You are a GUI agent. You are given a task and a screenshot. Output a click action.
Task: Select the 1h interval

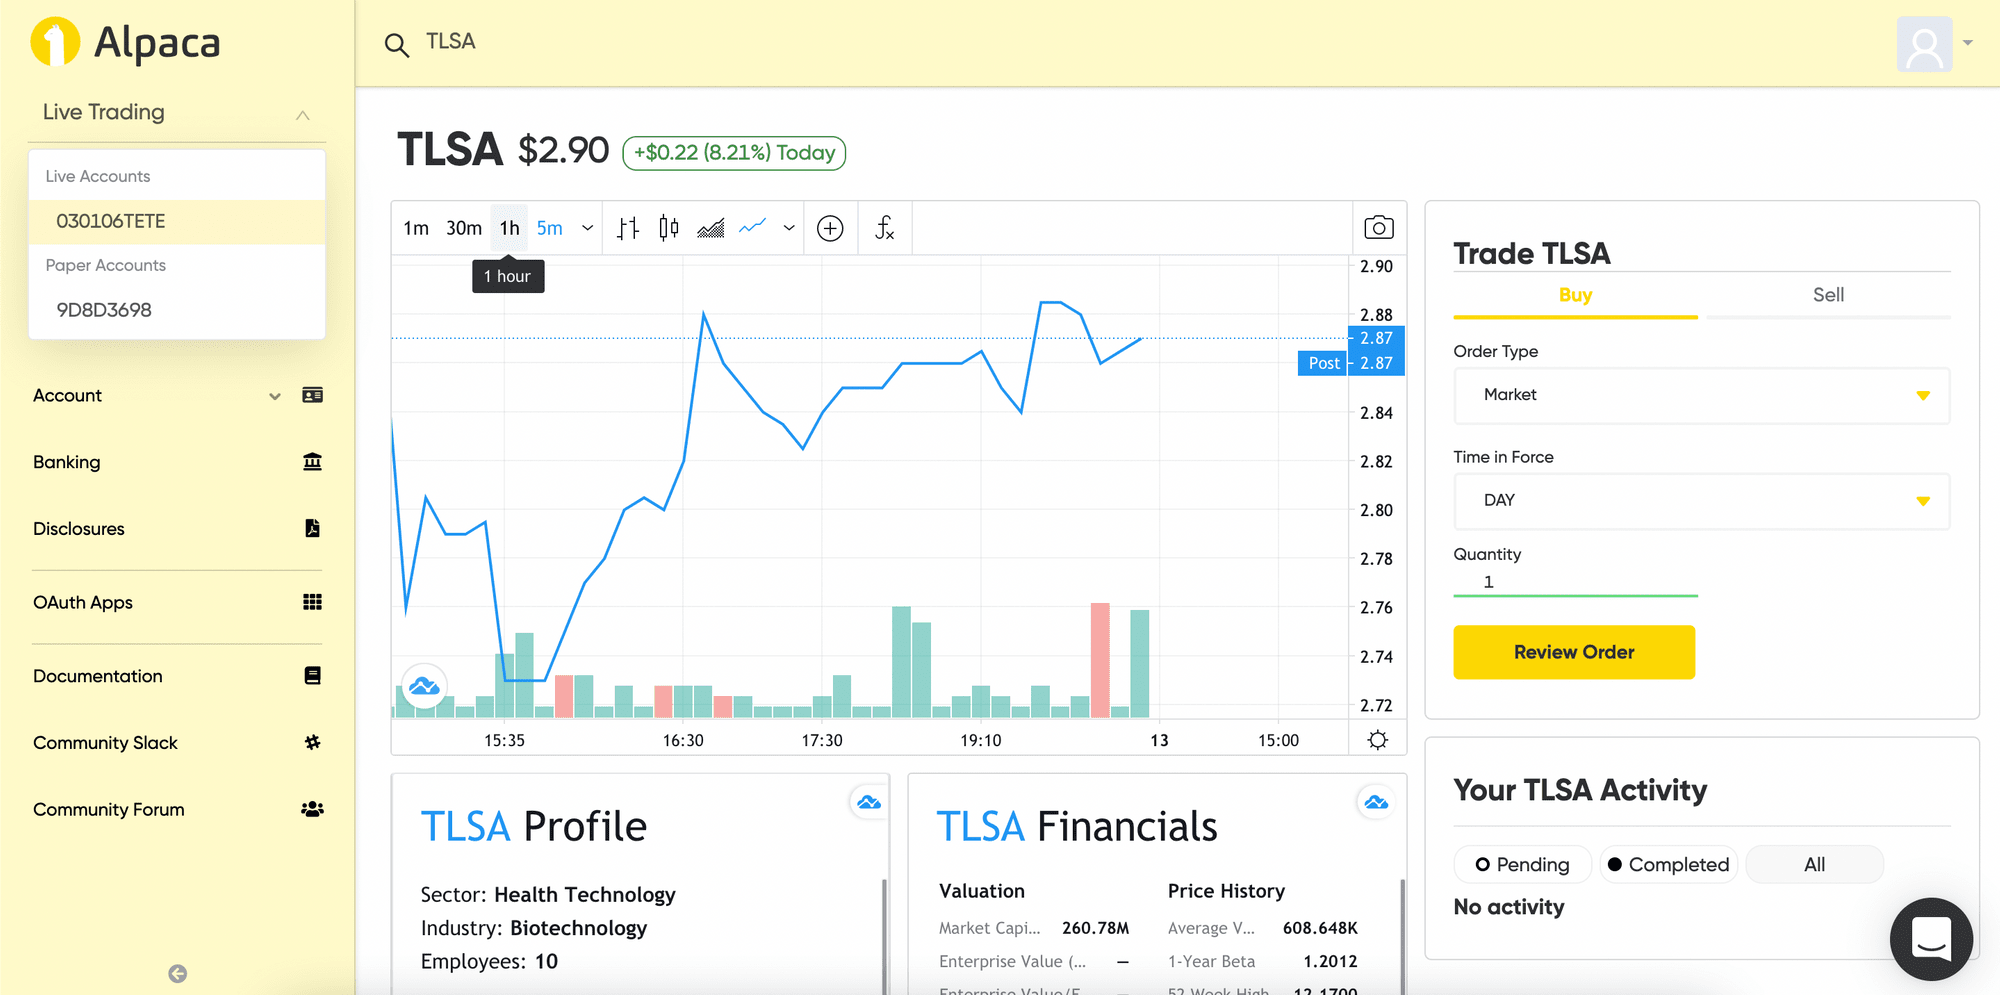[x=510, y=228]
